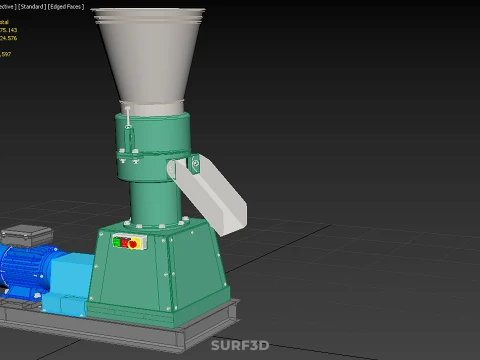Click the statistics value ending 75.143

[x=8, y=30]
